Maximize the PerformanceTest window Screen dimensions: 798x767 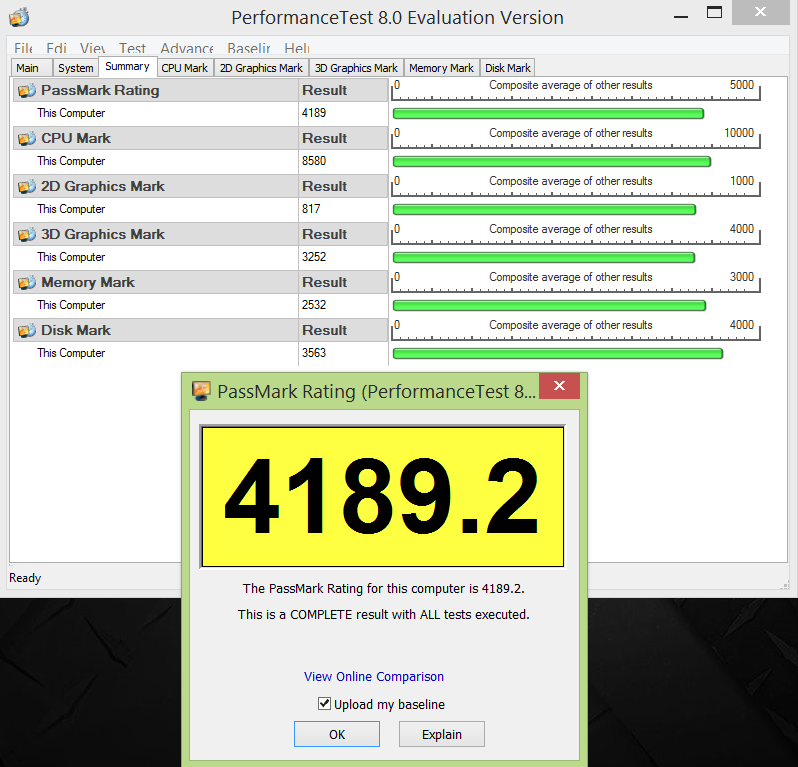715,13
